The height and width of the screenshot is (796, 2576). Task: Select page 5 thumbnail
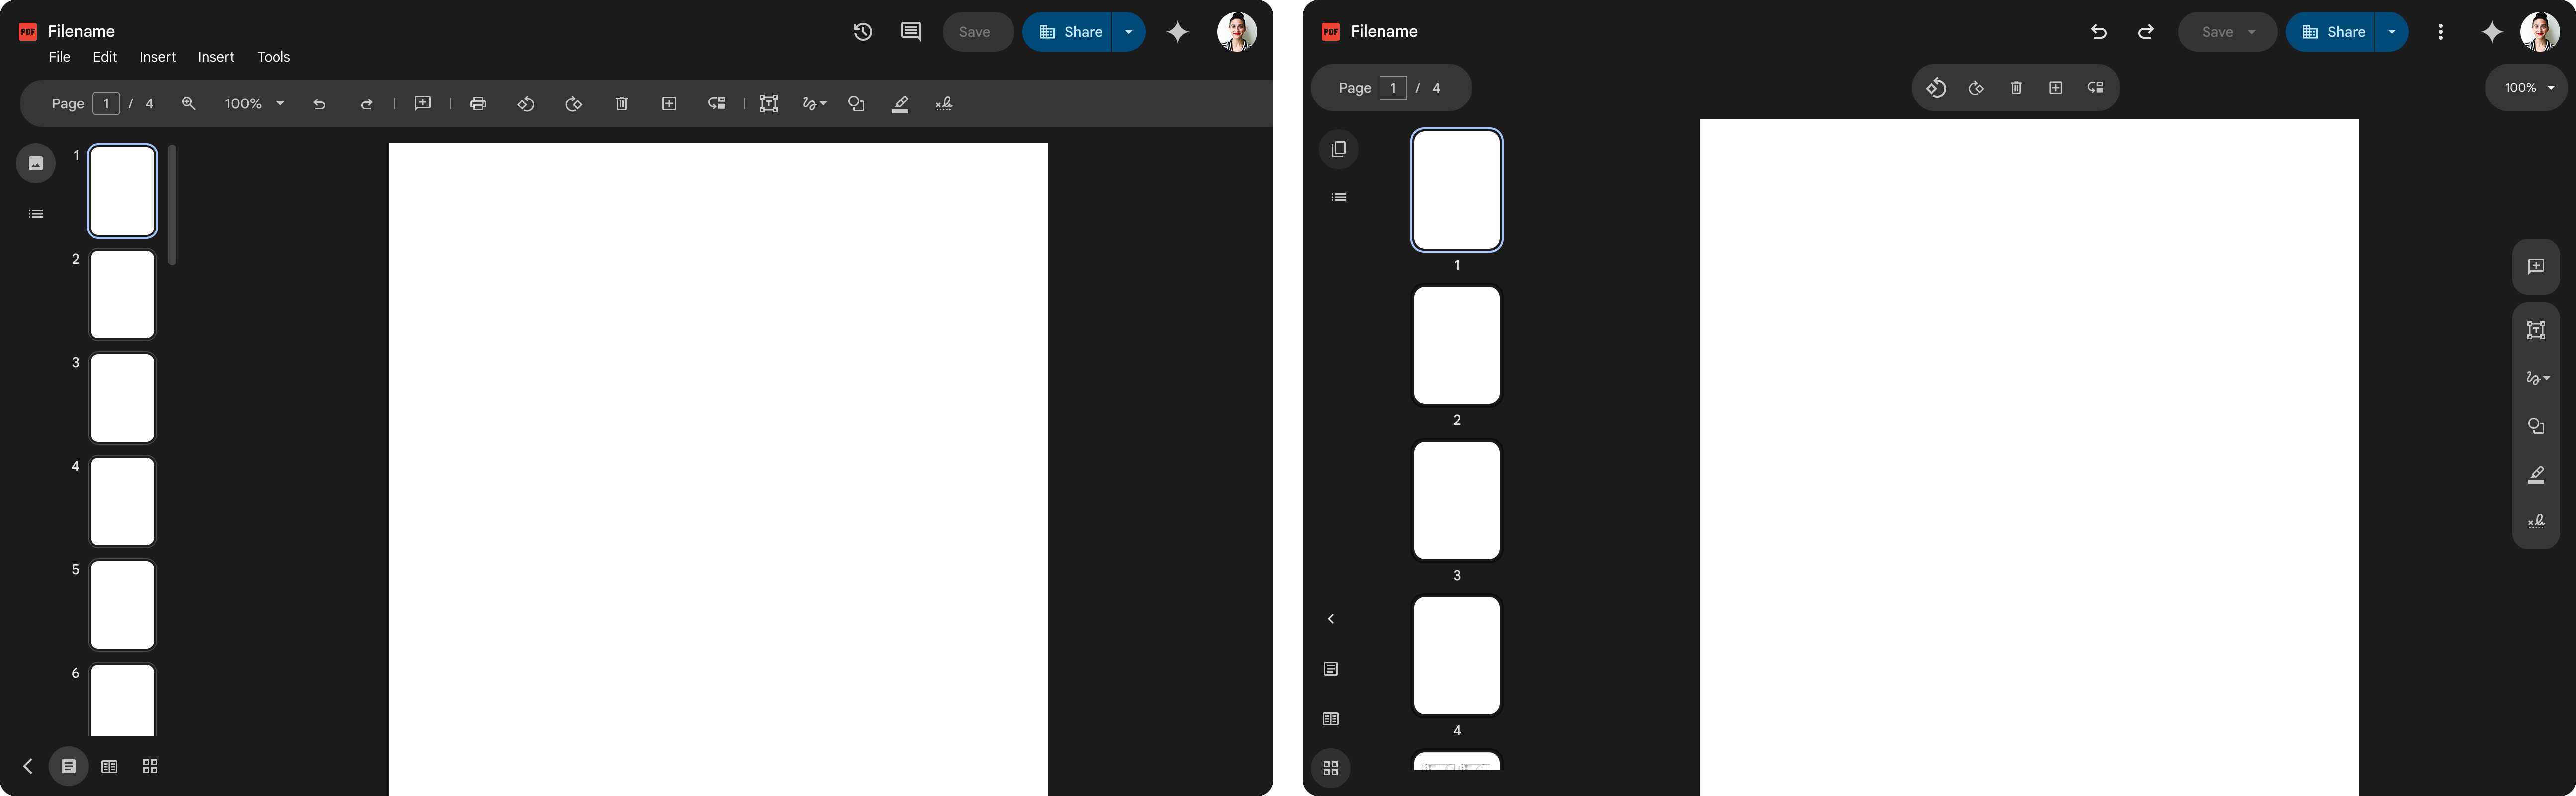[x=122, y=605]
